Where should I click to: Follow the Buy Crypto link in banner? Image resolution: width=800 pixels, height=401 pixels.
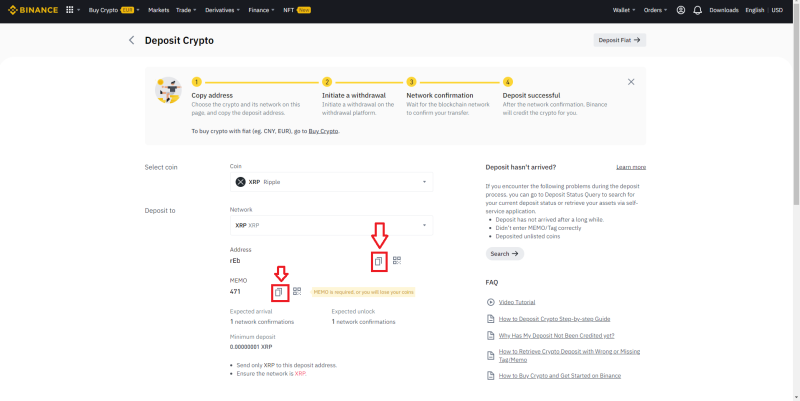[x=323, y=131]
